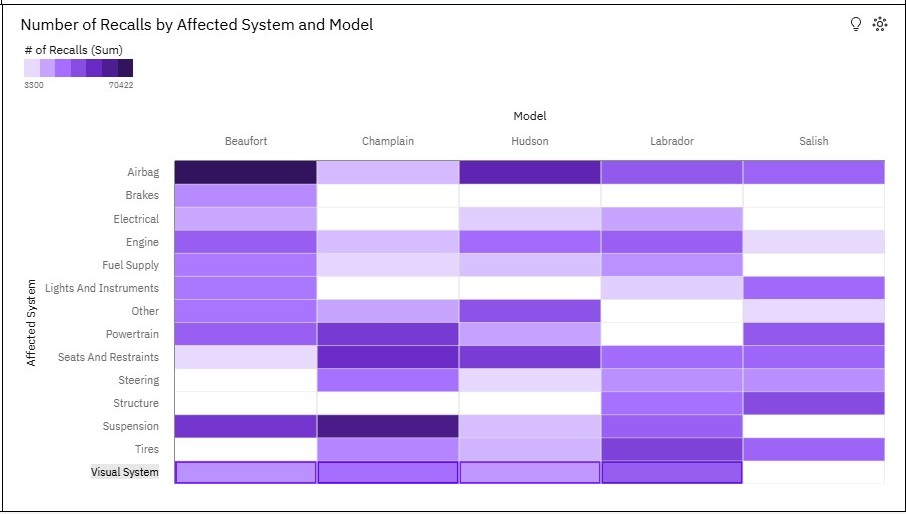Select the Airbag Hudson heatmap cell

pyautogui.click(x=530, y=172)
